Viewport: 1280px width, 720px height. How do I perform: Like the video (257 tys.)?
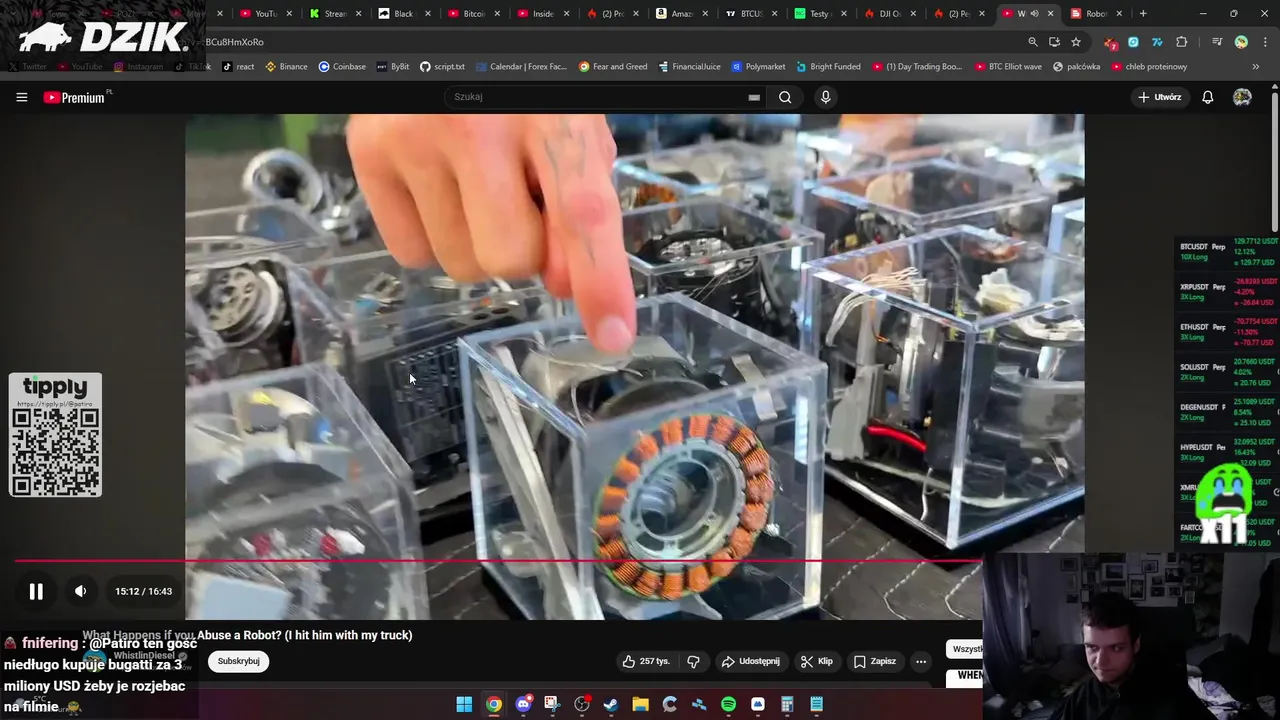[646, 661]
